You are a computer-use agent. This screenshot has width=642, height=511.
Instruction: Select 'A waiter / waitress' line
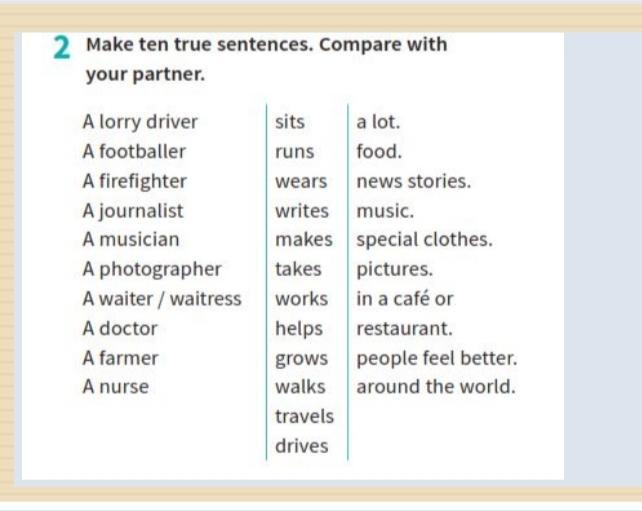click(162, 299)
